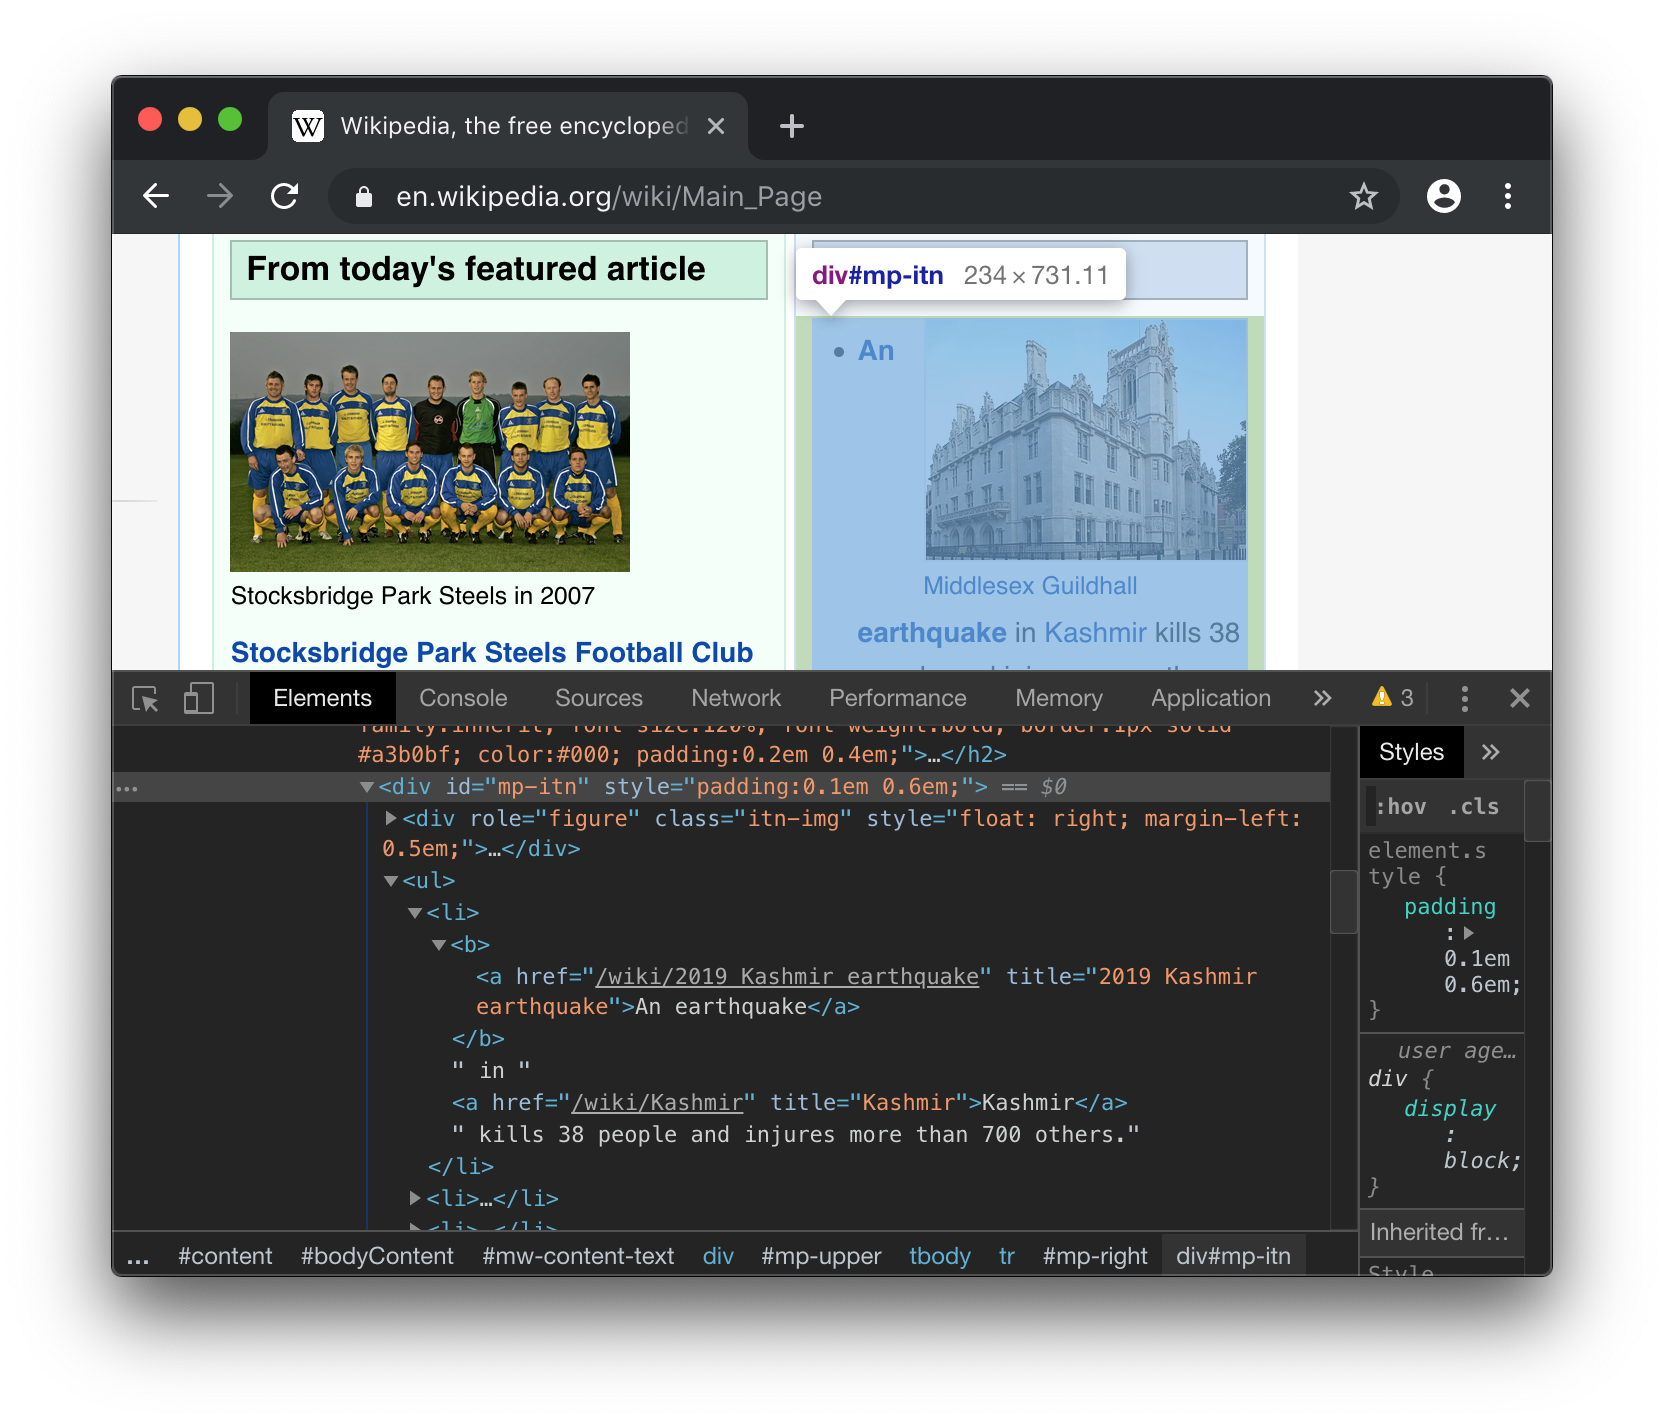Collapse the ul node
1664x1424 pixels.
click(x=391, y=881)
